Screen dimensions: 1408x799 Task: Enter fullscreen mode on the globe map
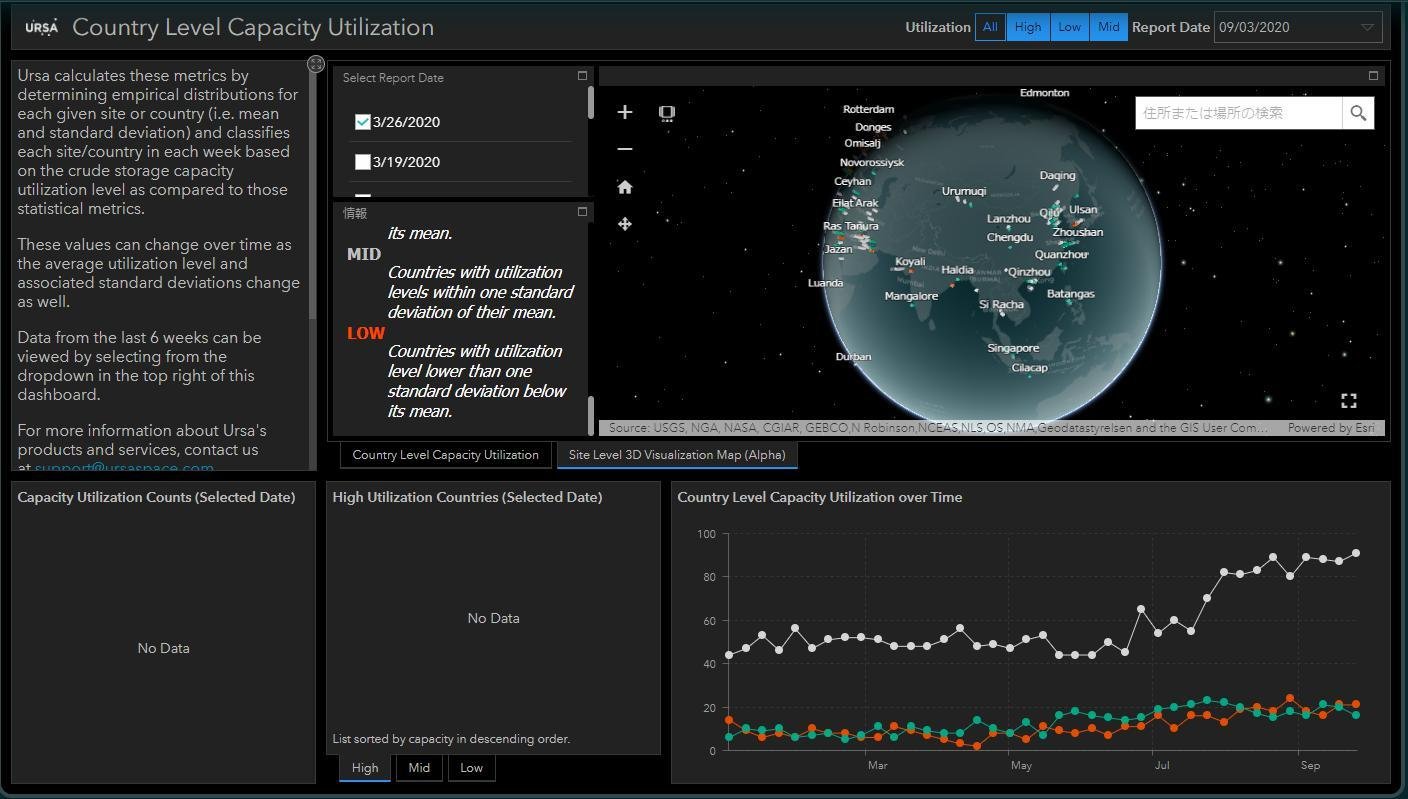pos(1349,401)
